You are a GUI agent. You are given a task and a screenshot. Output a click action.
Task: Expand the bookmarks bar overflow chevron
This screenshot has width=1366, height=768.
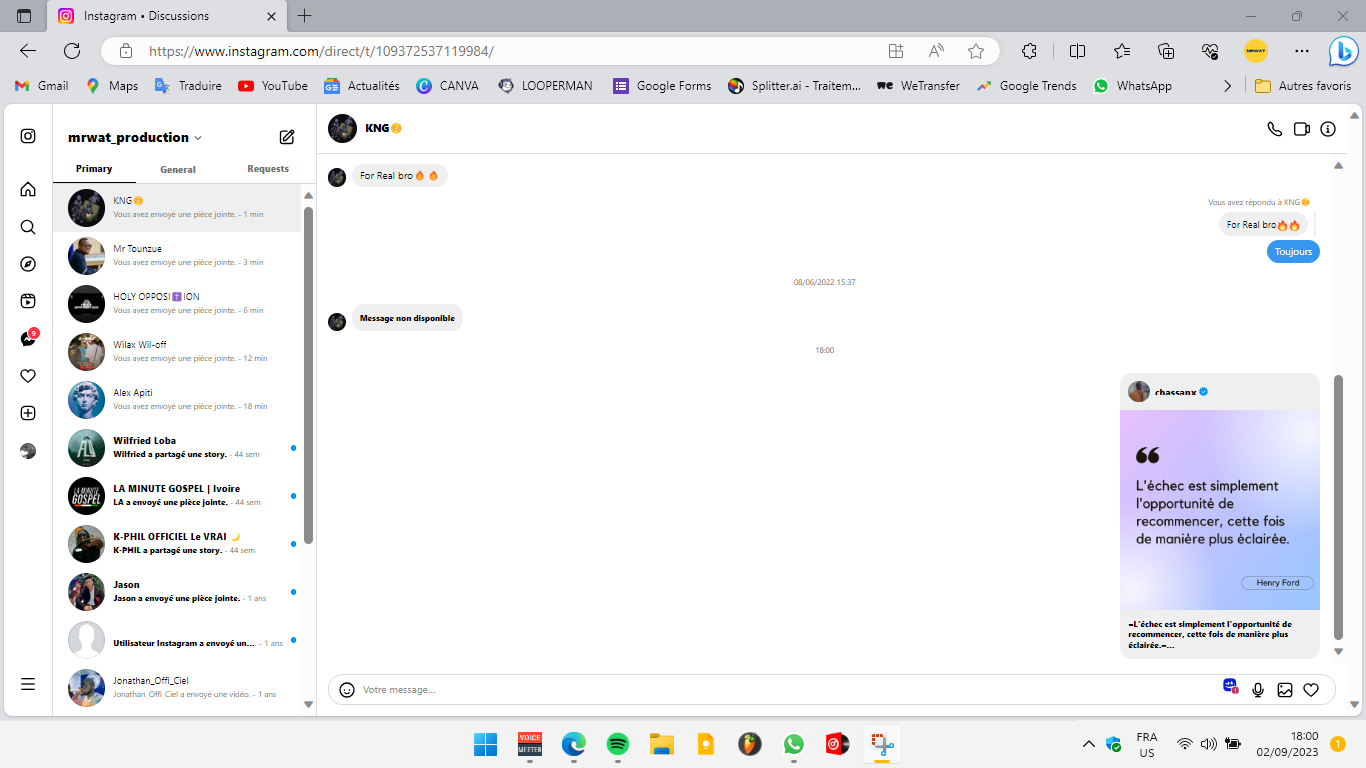[x=1227, y=86]
